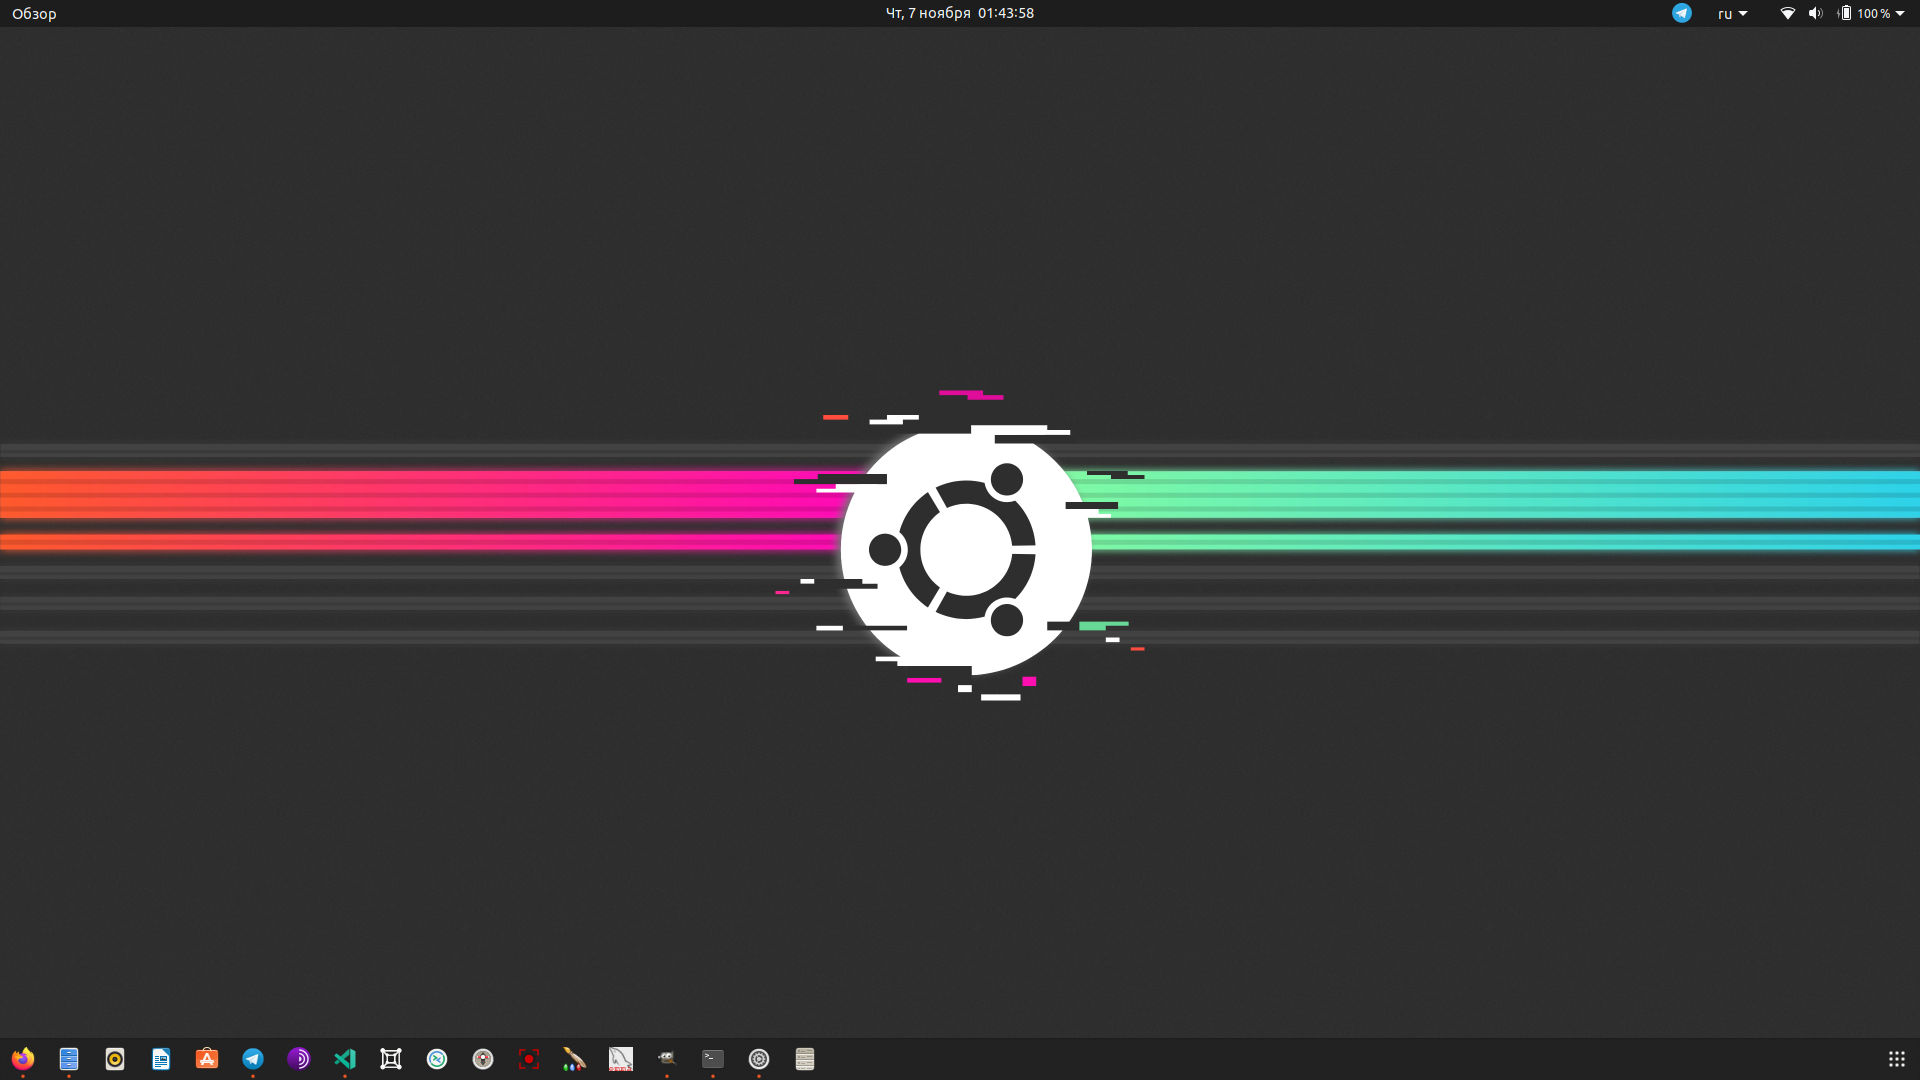Open the Settings gear in the dock

point(759,1059)
